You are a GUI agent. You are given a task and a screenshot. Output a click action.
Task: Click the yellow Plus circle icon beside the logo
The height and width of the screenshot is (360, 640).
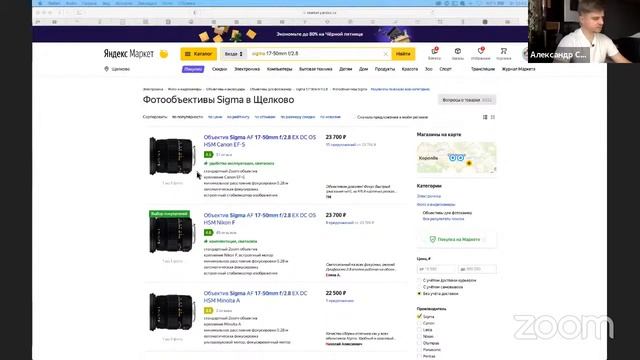point(164,54)
